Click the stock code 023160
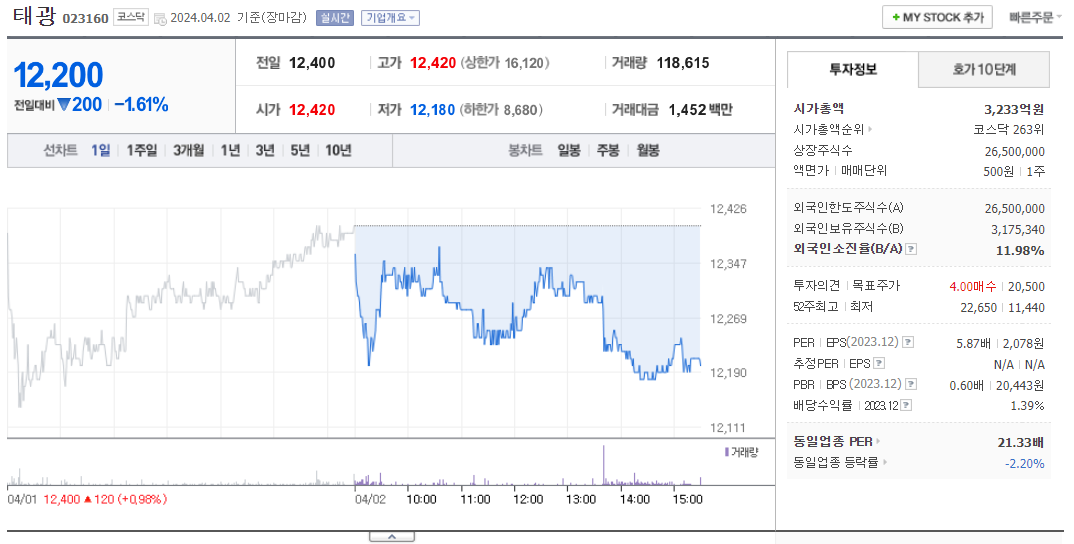Image resolution: width=1074 pixels, height=544 pixels. click(x=86, y=18)
